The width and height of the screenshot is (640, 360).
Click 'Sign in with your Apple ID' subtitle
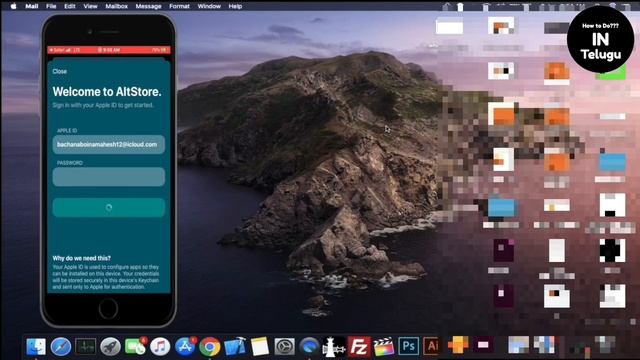(x=103, y=105)
